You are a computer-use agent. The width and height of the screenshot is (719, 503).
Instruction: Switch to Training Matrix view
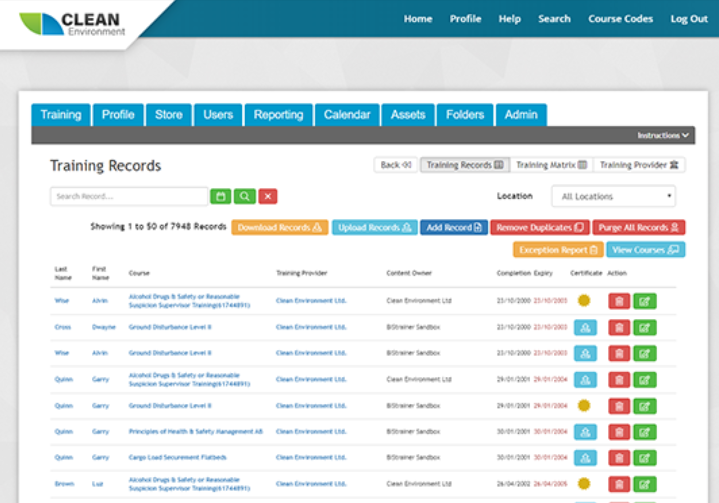click(x=552, y=165)
